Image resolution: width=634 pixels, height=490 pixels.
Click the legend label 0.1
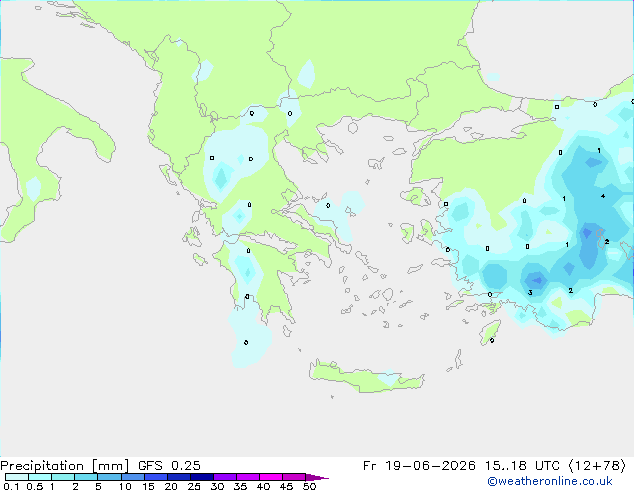(x=11, y=486)
